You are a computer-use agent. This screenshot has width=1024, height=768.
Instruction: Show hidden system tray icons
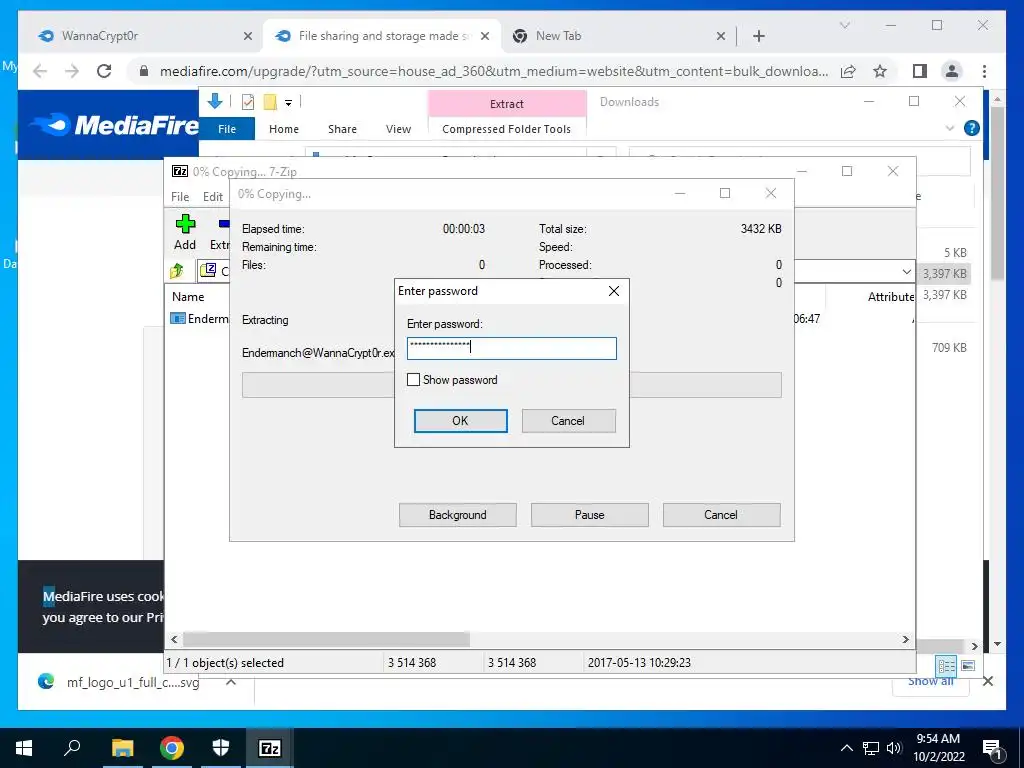846,748
